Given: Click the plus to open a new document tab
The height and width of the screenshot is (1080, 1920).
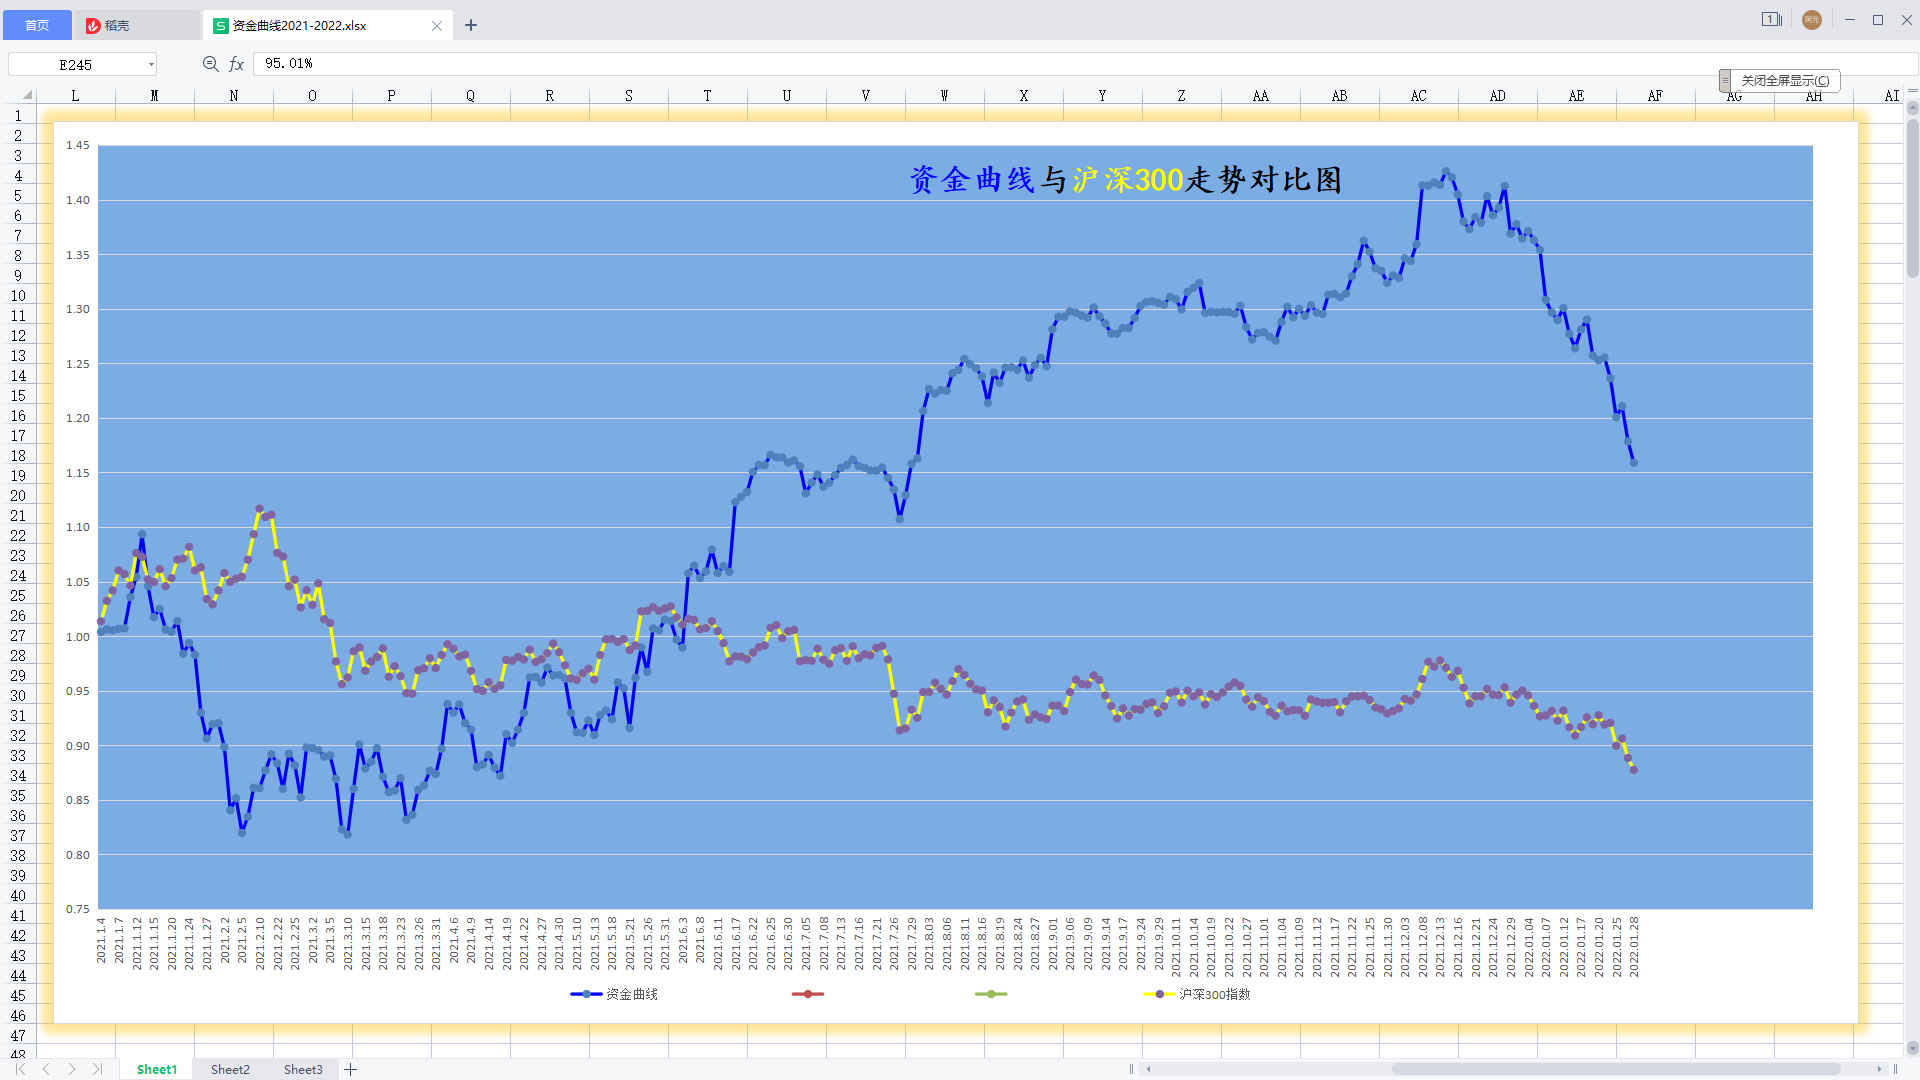Looking at the screenshot, I should pos(471,25).
